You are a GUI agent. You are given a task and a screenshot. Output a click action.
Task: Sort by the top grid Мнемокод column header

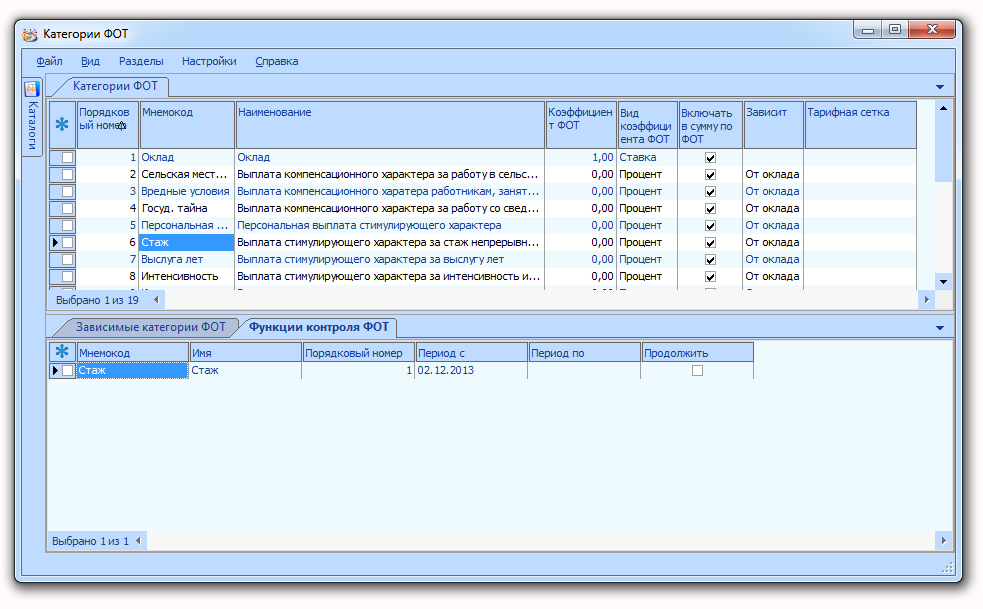tap(187, 125)
